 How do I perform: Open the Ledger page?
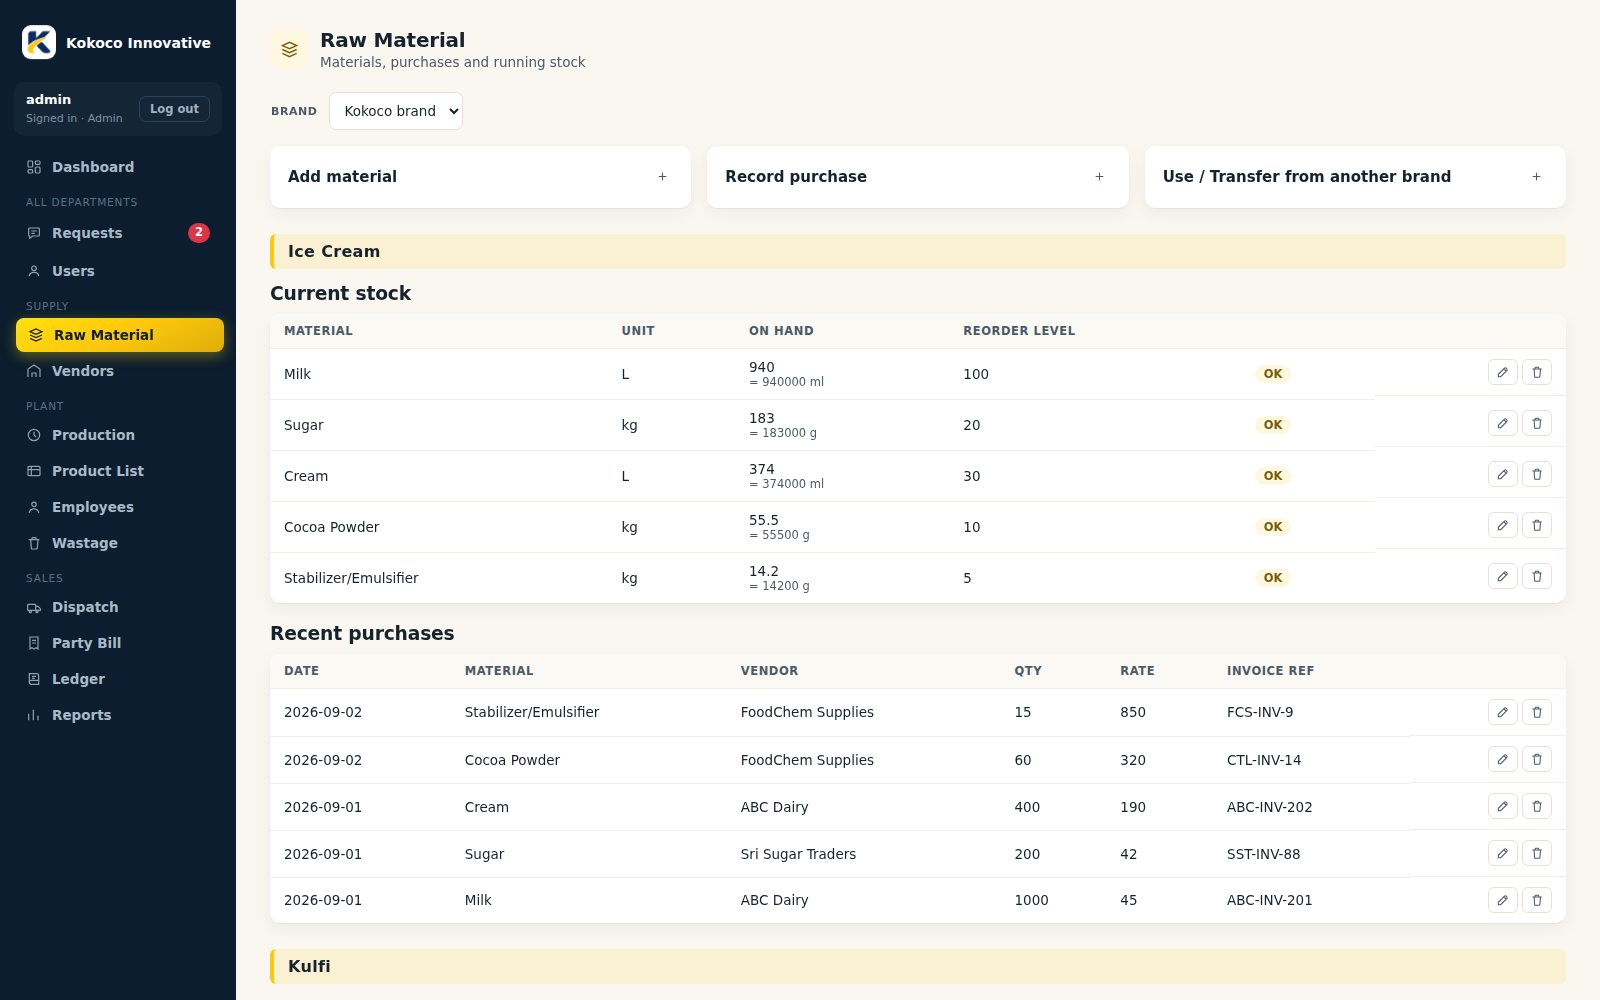[x=118, y=679]
